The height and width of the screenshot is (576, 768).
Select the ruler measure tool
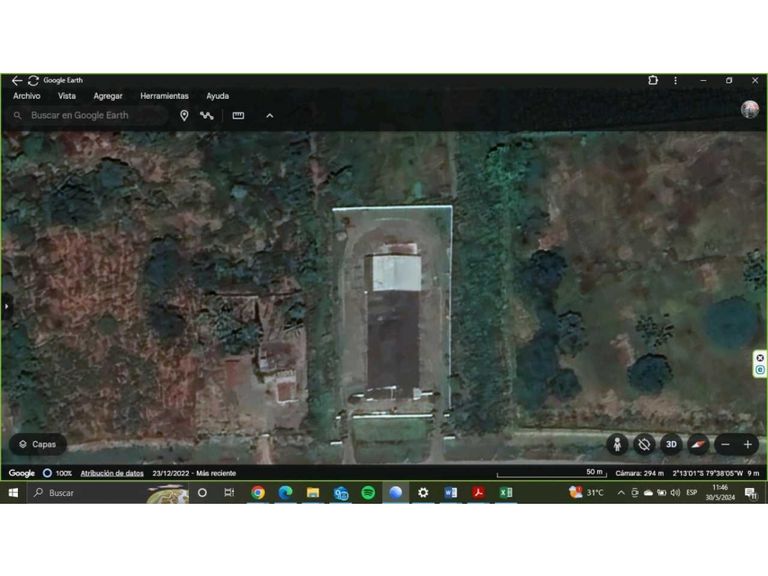coord(238,116)
